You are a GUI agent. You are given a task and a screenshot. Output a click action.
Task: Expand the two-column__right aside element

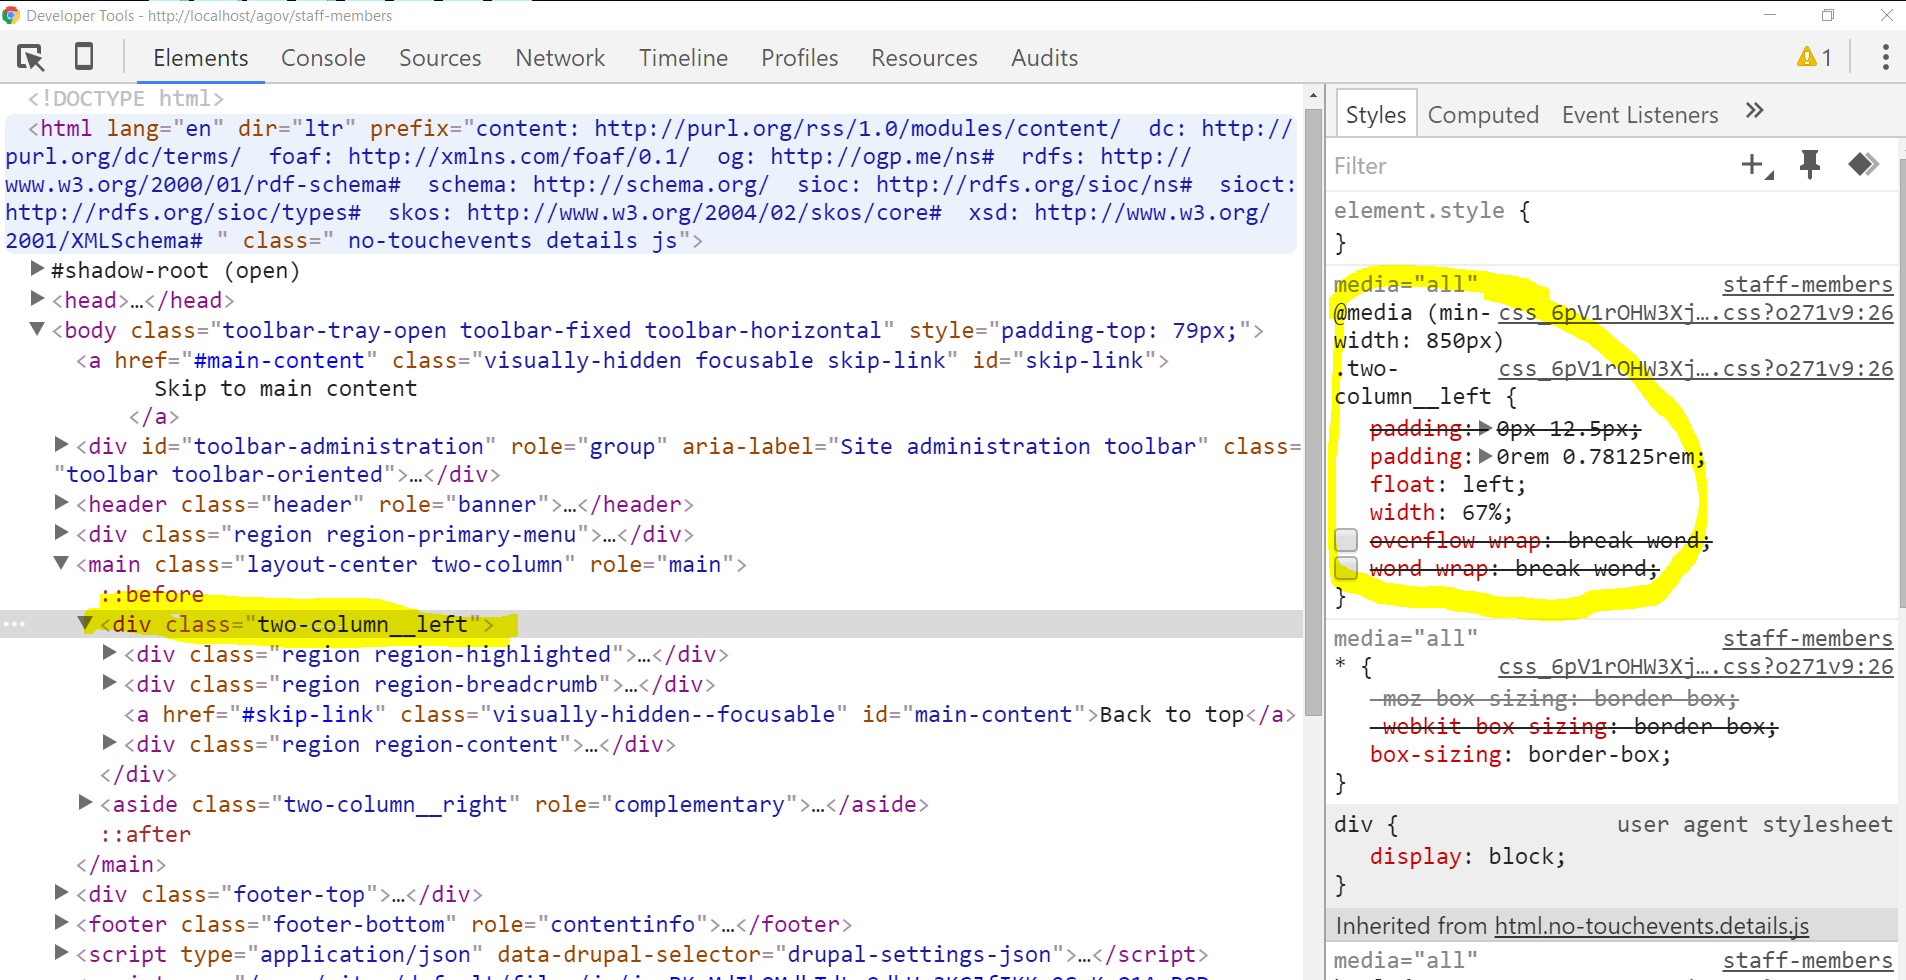85,803
